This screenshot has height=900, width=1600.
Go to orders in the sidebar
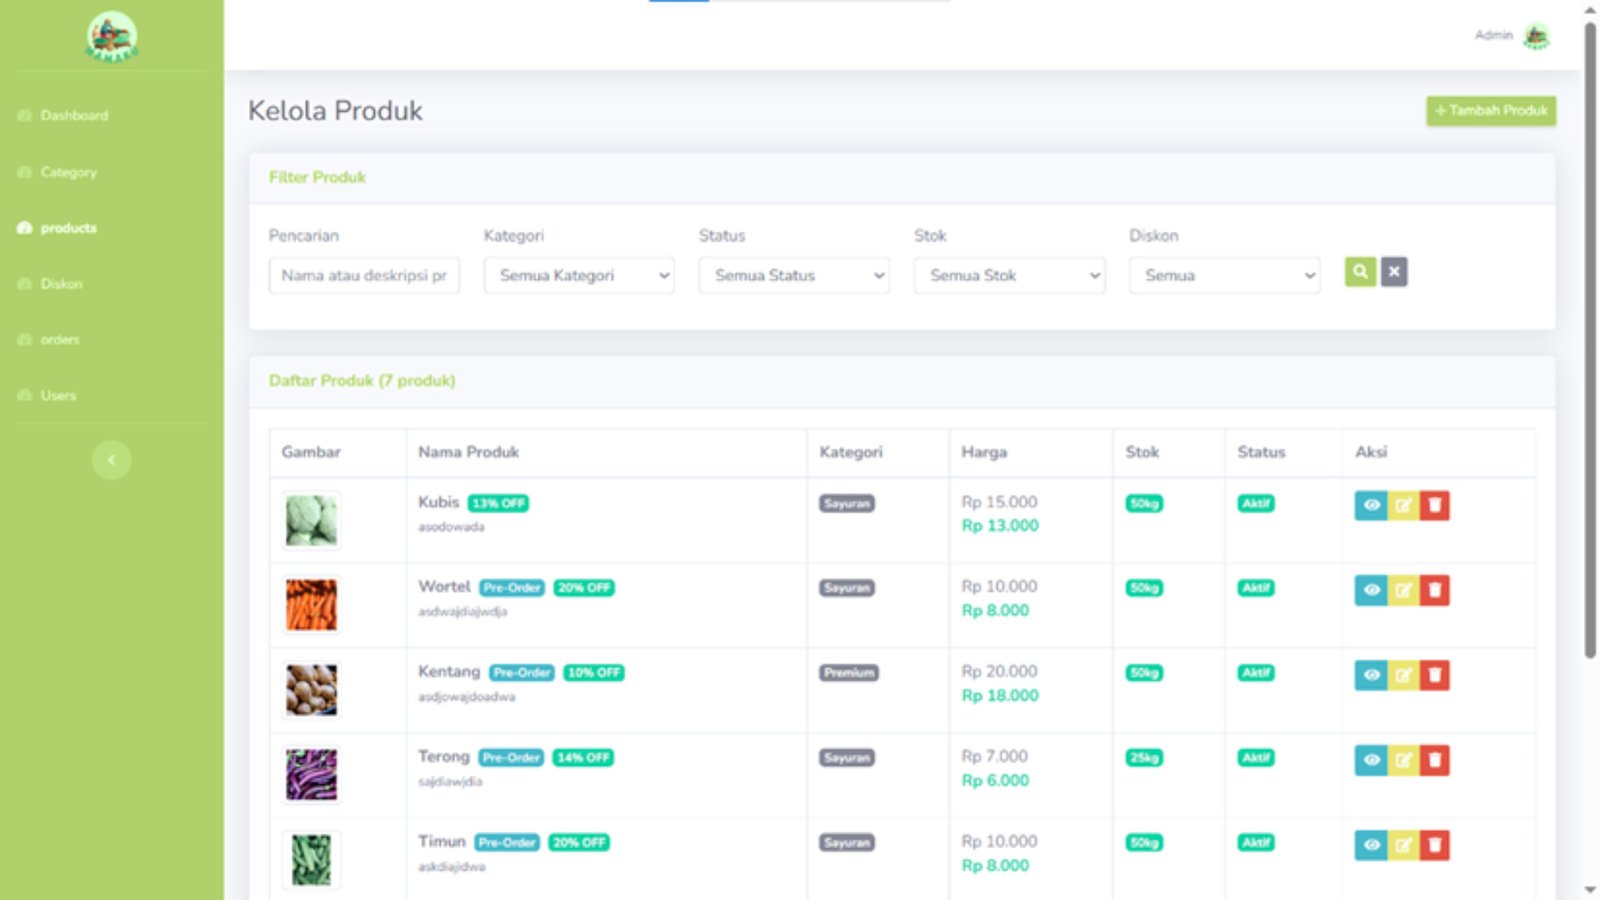pos(60,340)
